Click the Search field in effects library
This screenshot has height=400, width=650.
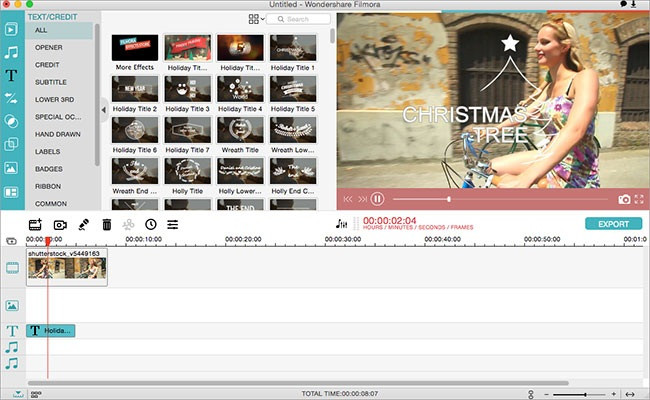point(300,19)
